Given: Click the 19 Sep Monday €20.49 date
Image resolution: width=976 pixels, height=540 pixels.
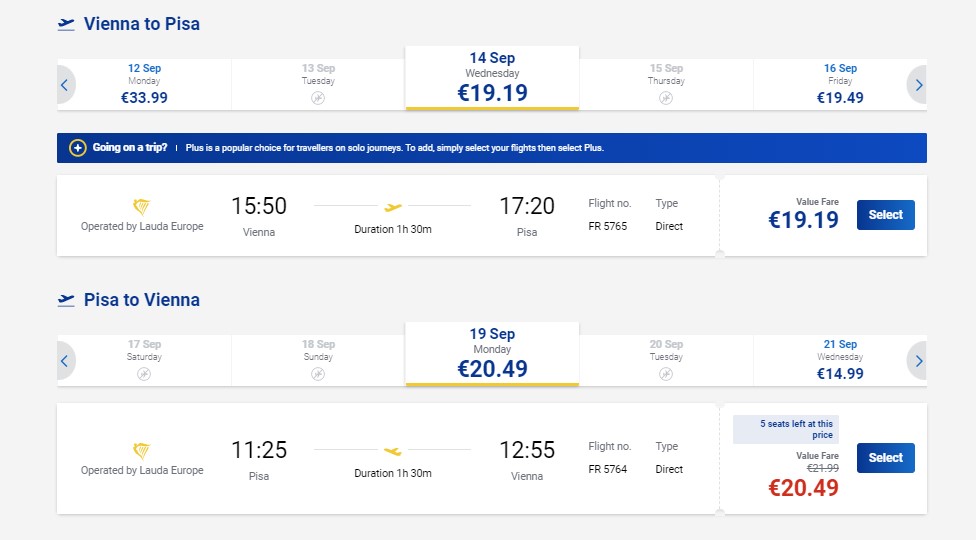Looking at the screenshot, I should point(492,354).
